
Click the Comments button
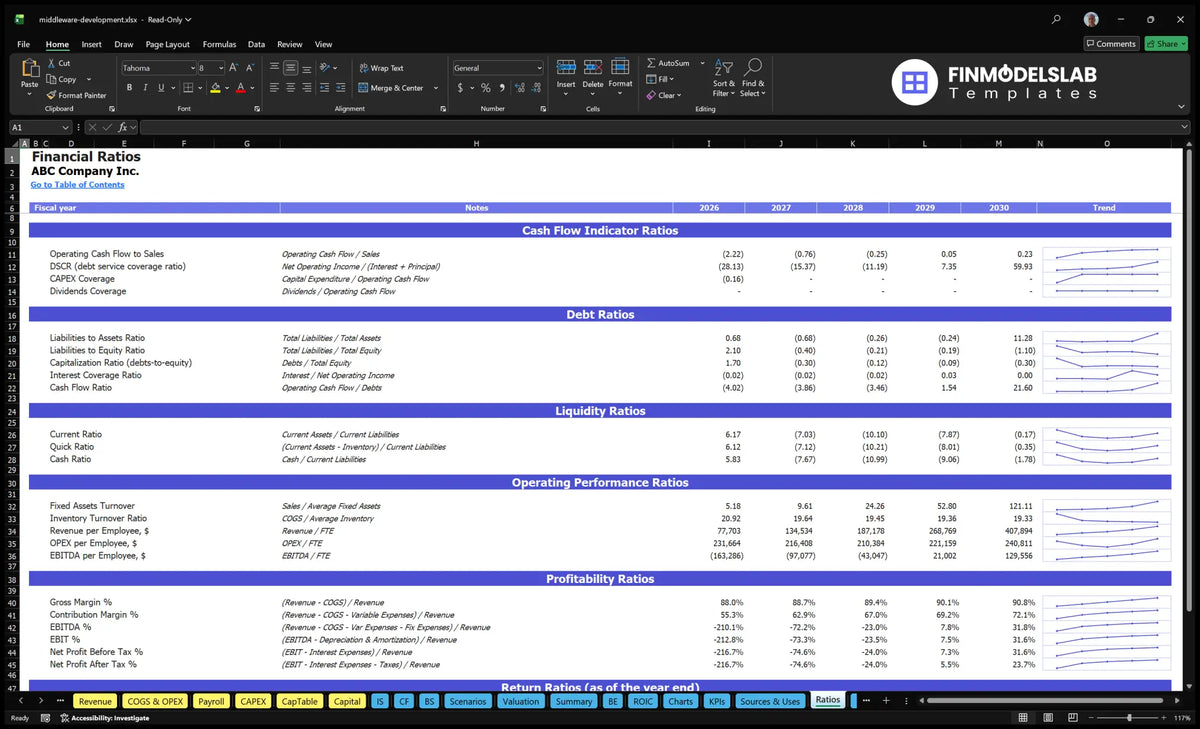(1111, 44)
